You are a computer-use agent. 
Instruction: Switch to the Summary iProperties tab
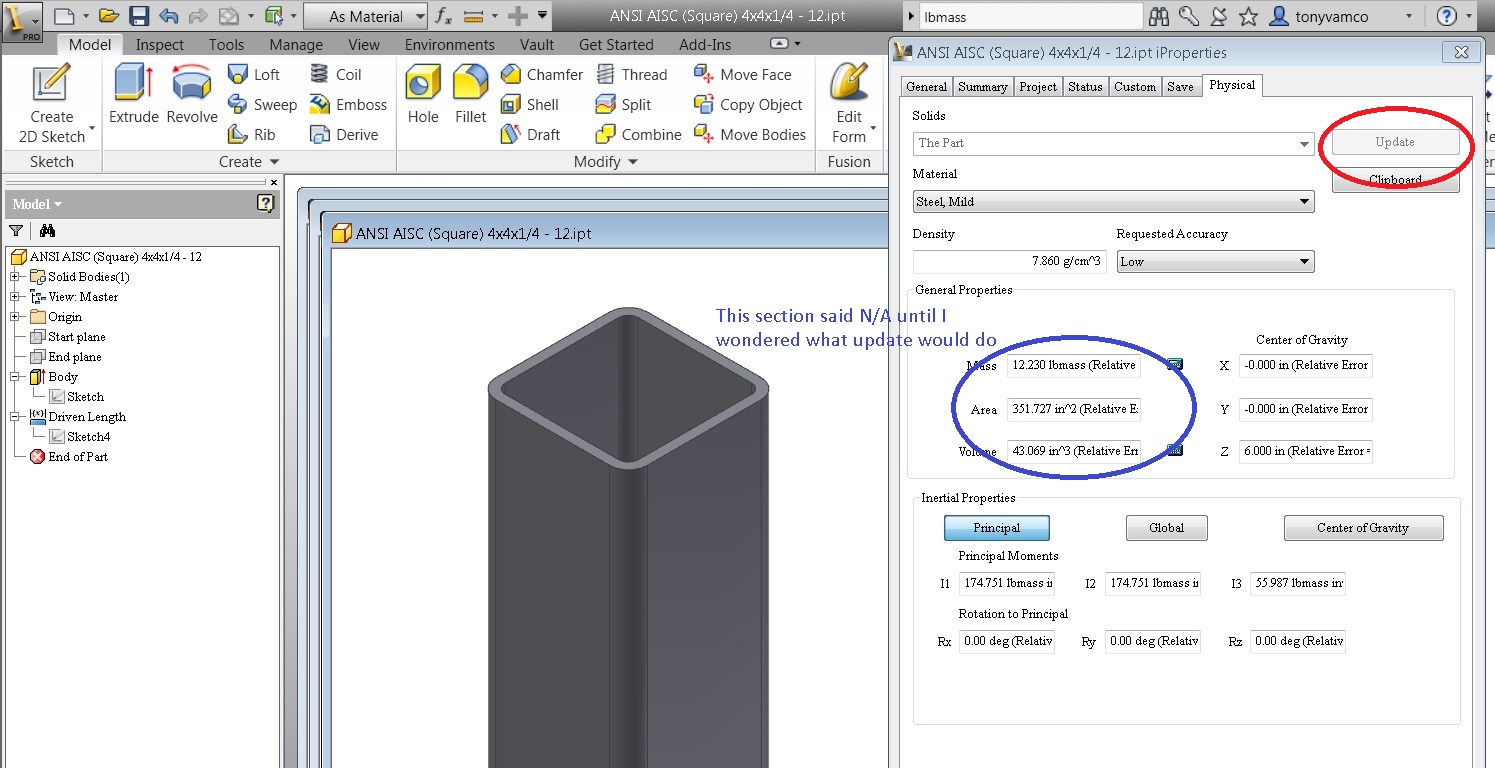pos(982,86)
